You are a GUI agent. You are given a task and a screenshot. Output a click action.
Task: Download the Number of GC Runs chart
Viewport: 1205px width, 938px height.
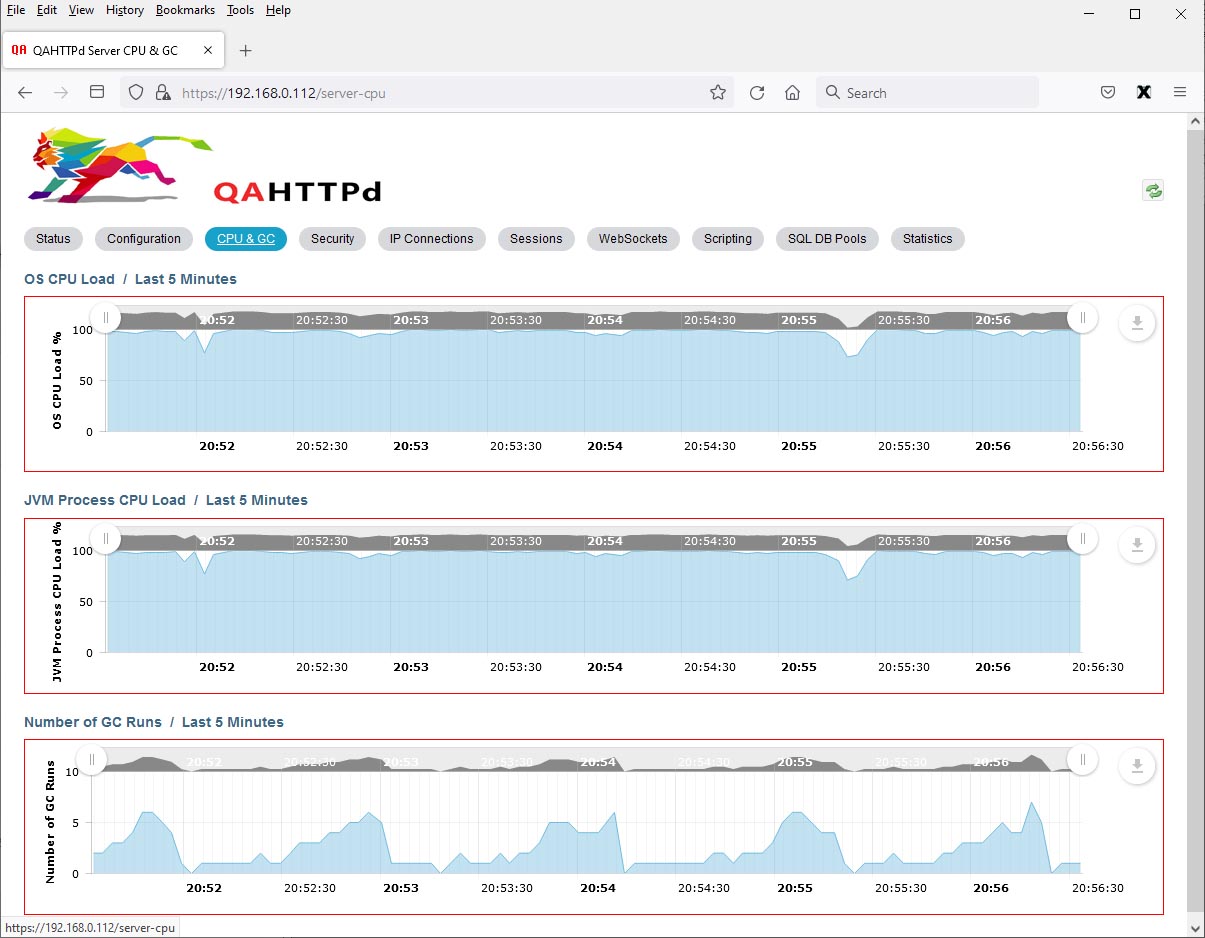(1137, 767)
